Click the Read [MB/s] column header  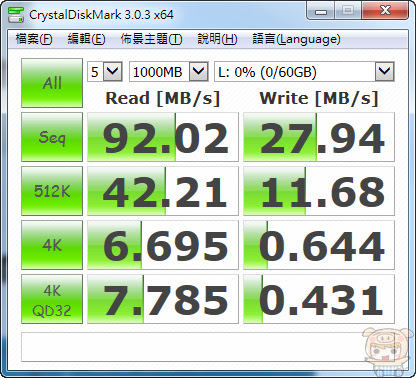coord(163,99)
